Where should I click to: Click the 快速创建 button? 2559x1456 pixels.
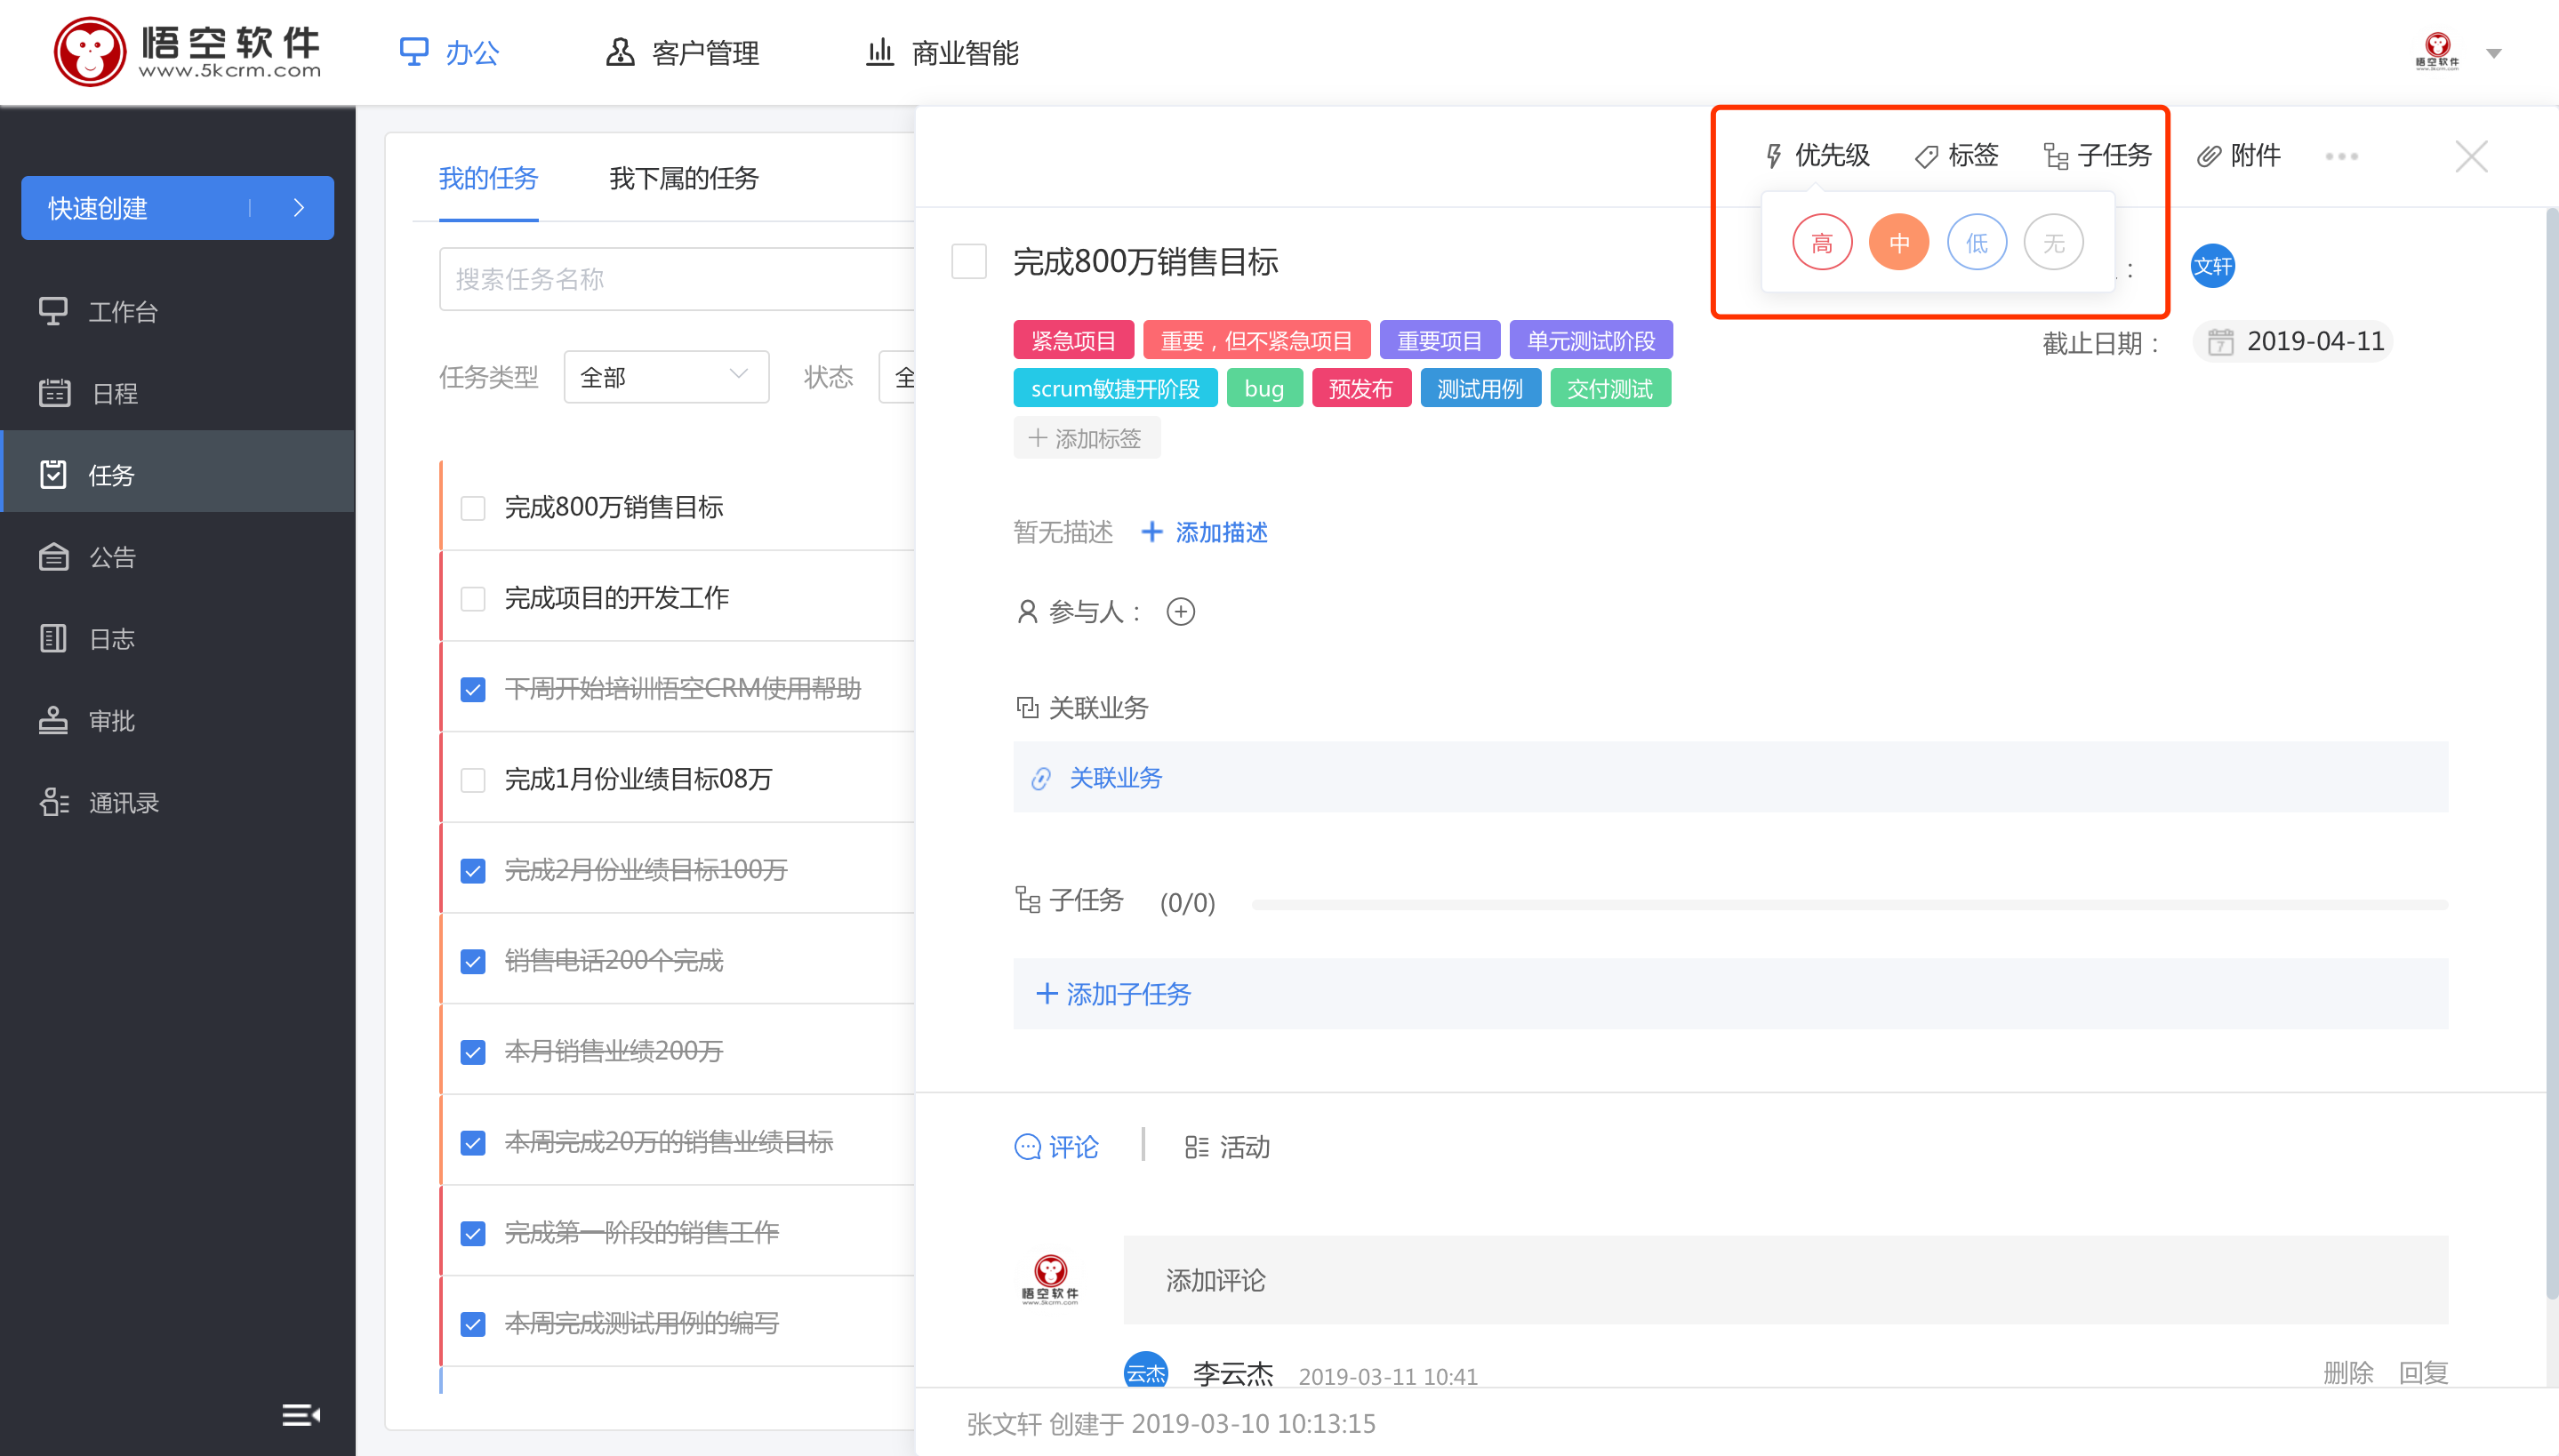coord(177,207)
